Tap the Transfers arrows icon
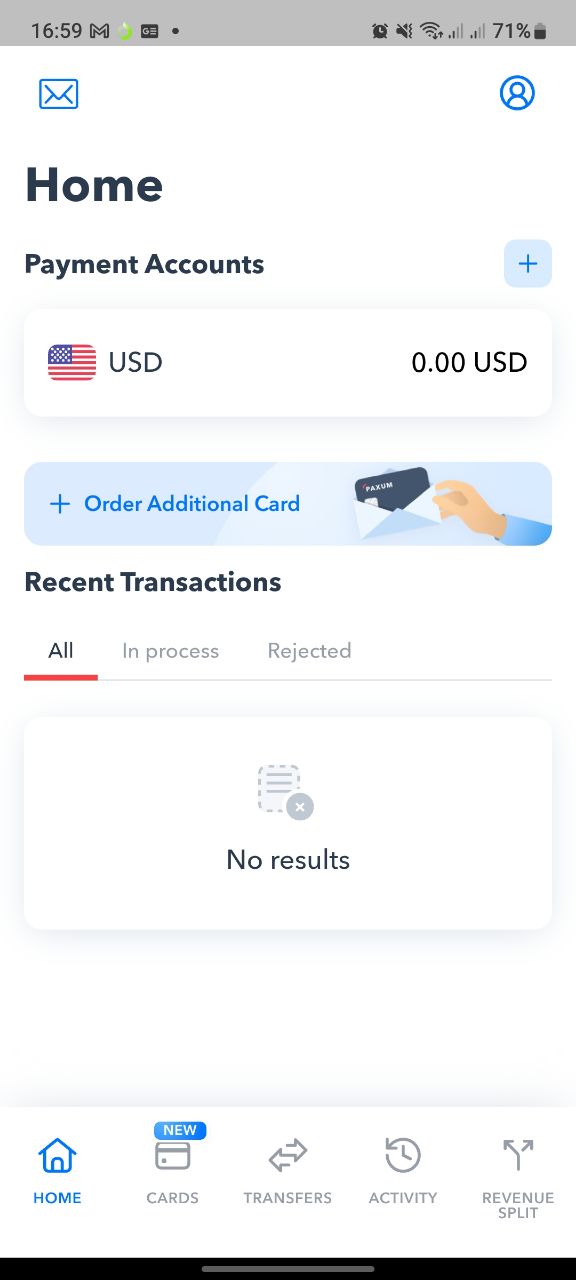Screen dimensions: 576x1280 288,1157
